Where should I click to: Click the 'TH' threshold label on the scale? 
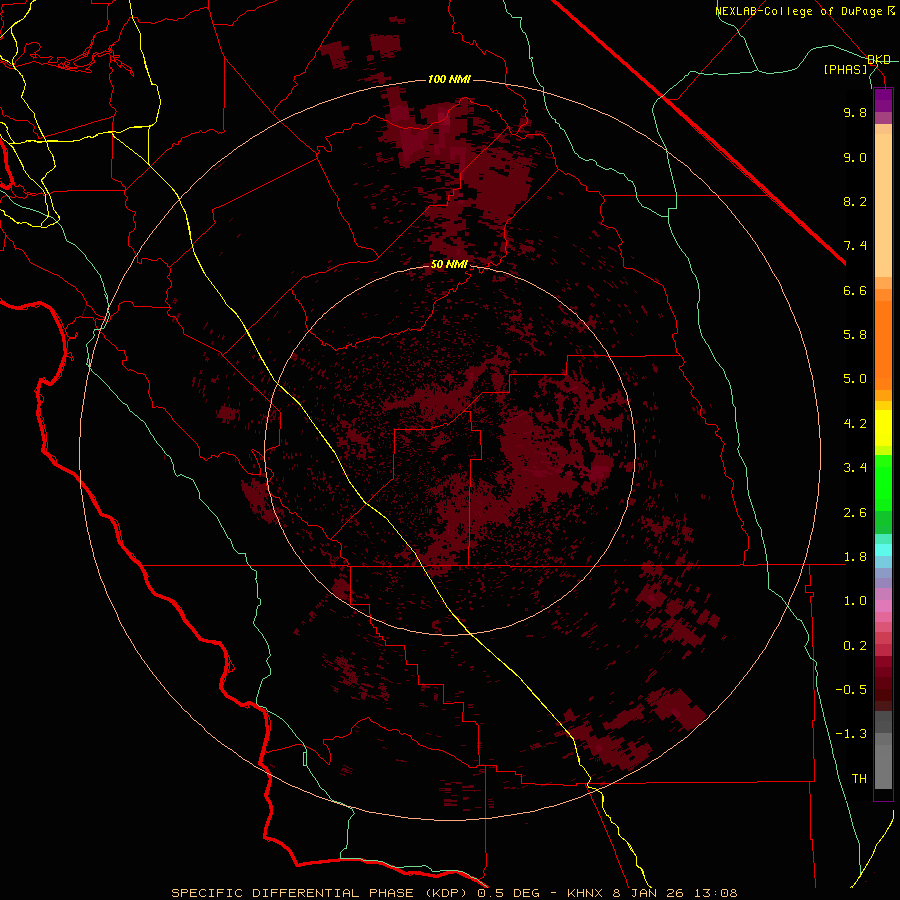click(x=859, y=779)
